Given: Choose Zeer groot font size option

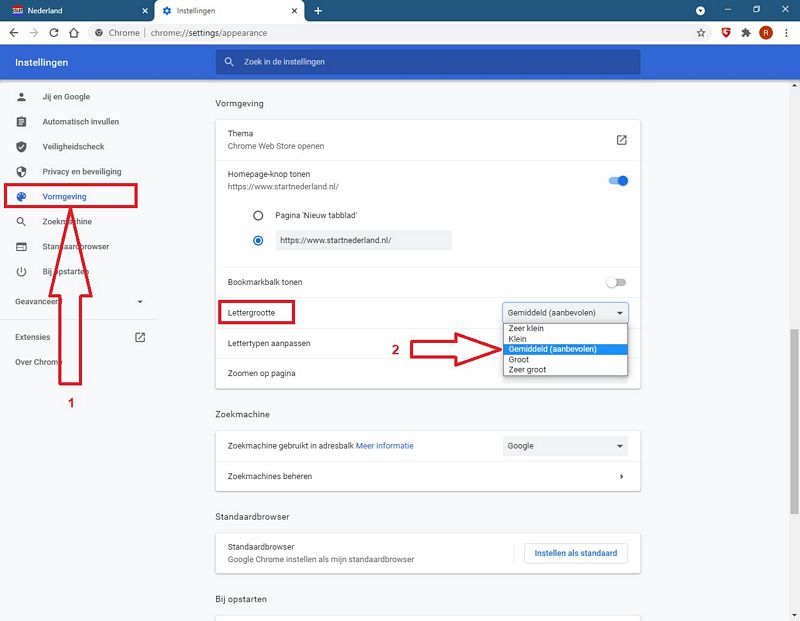Looking at the screenshot, I should coord(565,369).
